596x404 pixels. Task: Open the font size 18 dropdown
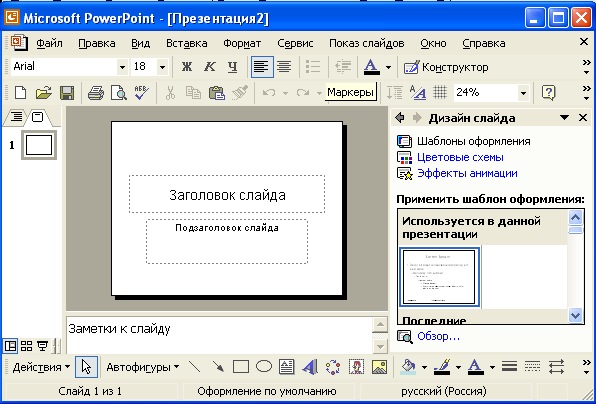(162, 68)
